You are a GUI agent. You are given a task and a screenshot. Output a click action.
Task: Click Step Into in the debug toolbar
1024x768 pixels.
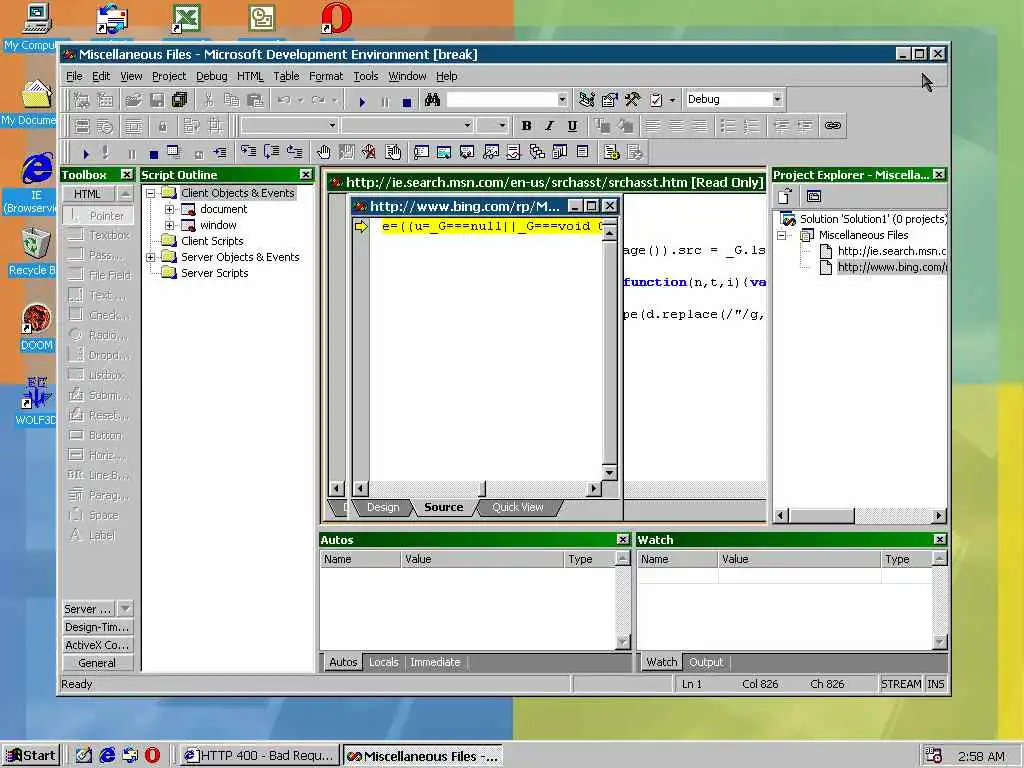248,152
